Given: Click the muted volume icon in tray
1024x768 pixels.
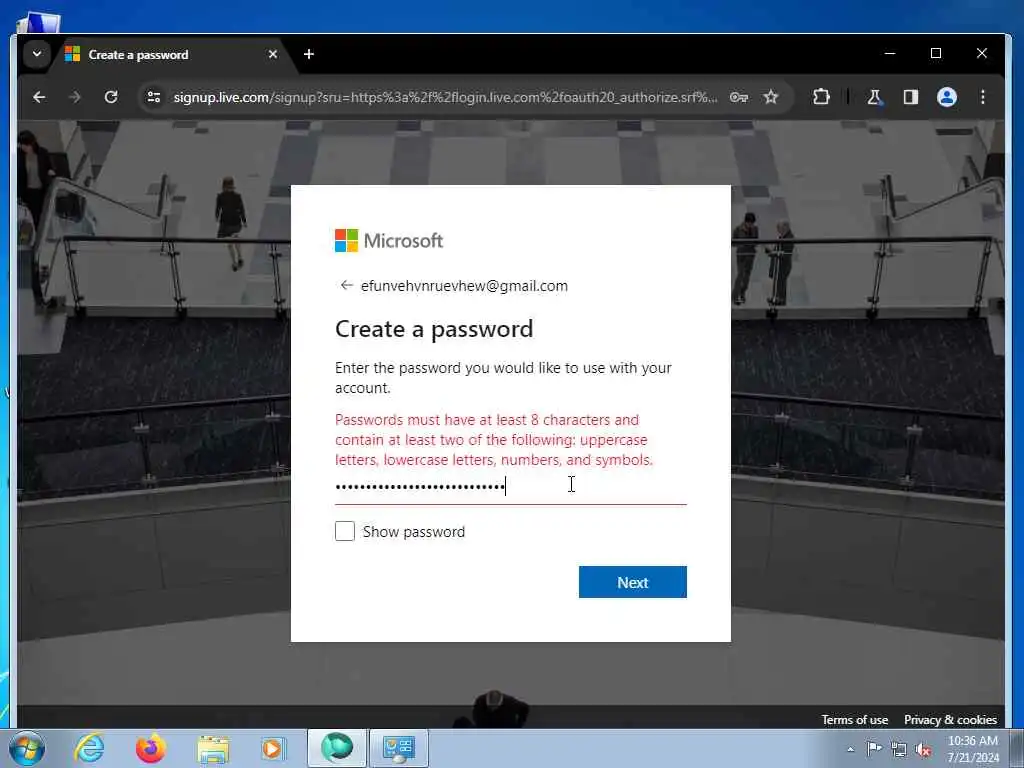Looking at the screenshot, I should [x=923, y=749].
